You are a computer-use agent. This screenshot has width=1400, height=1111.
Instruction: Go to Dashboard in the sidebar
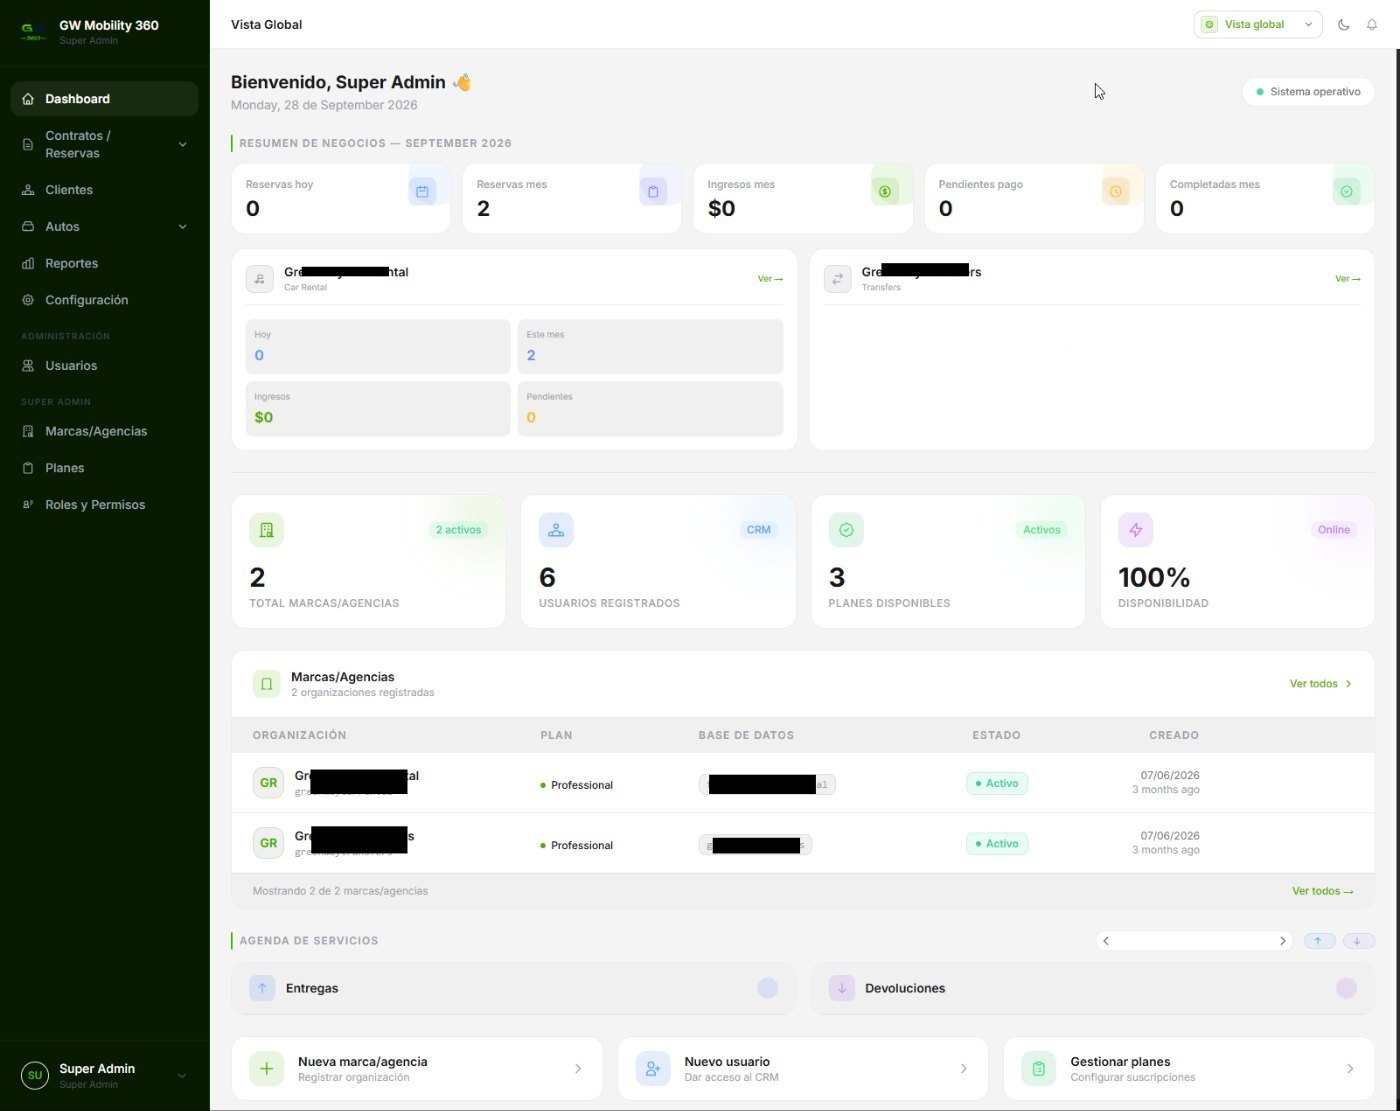[x=104, y=99]
